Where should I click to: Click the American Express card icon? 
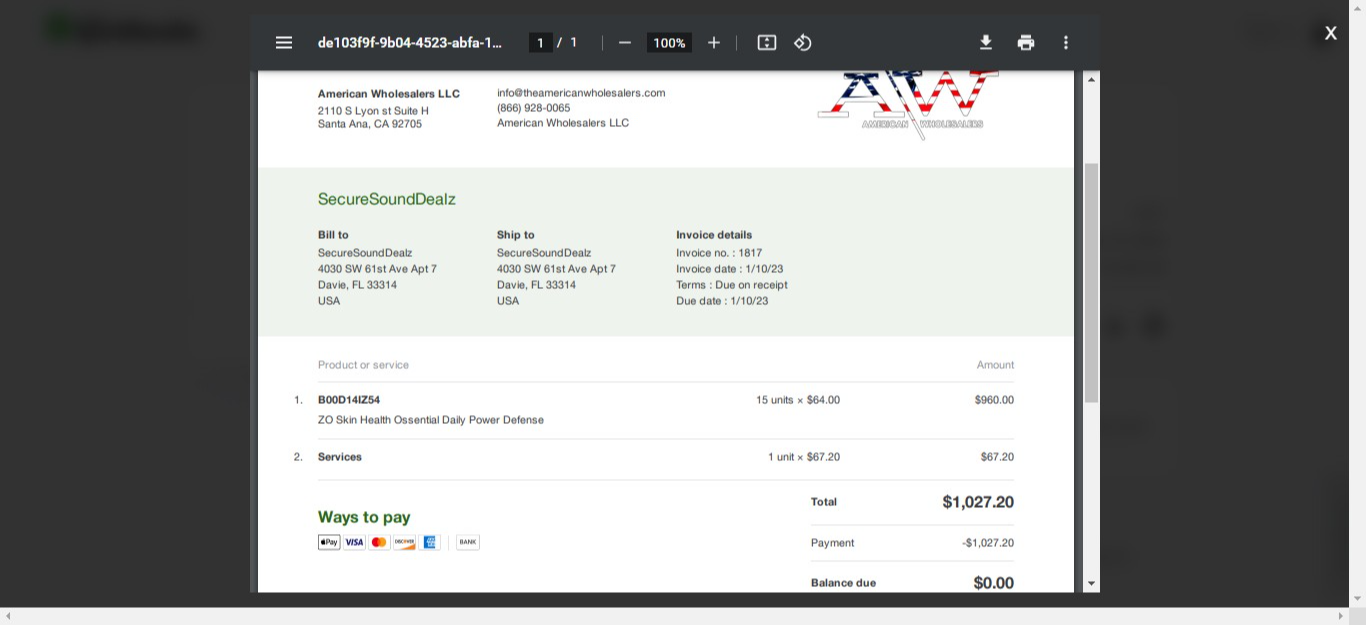click(430, 542)
